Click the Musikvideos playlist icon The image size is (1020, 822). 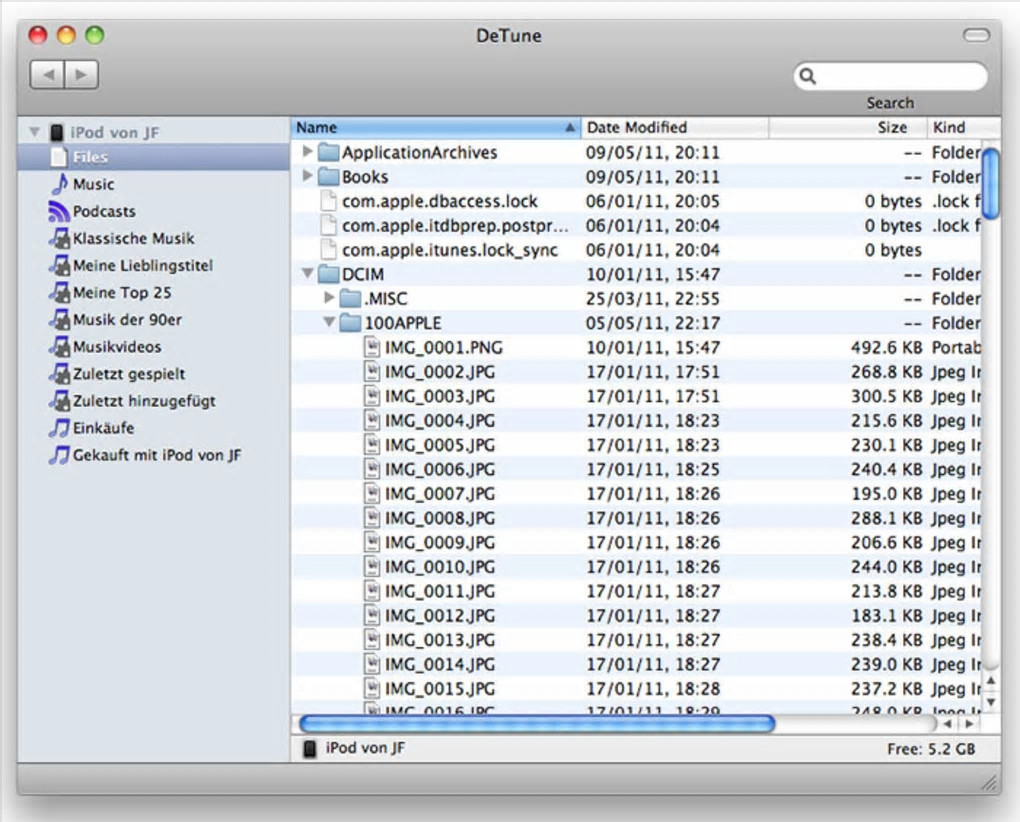[59, 347]
